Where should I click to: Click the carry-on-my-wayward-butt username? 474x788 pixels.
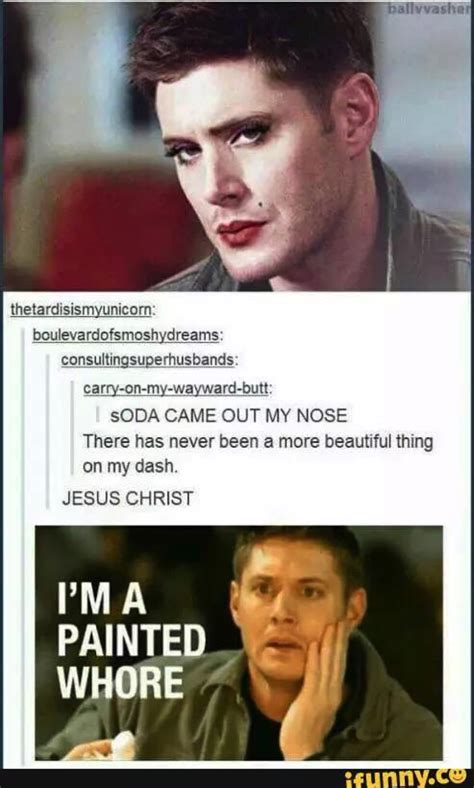point(178,387)
